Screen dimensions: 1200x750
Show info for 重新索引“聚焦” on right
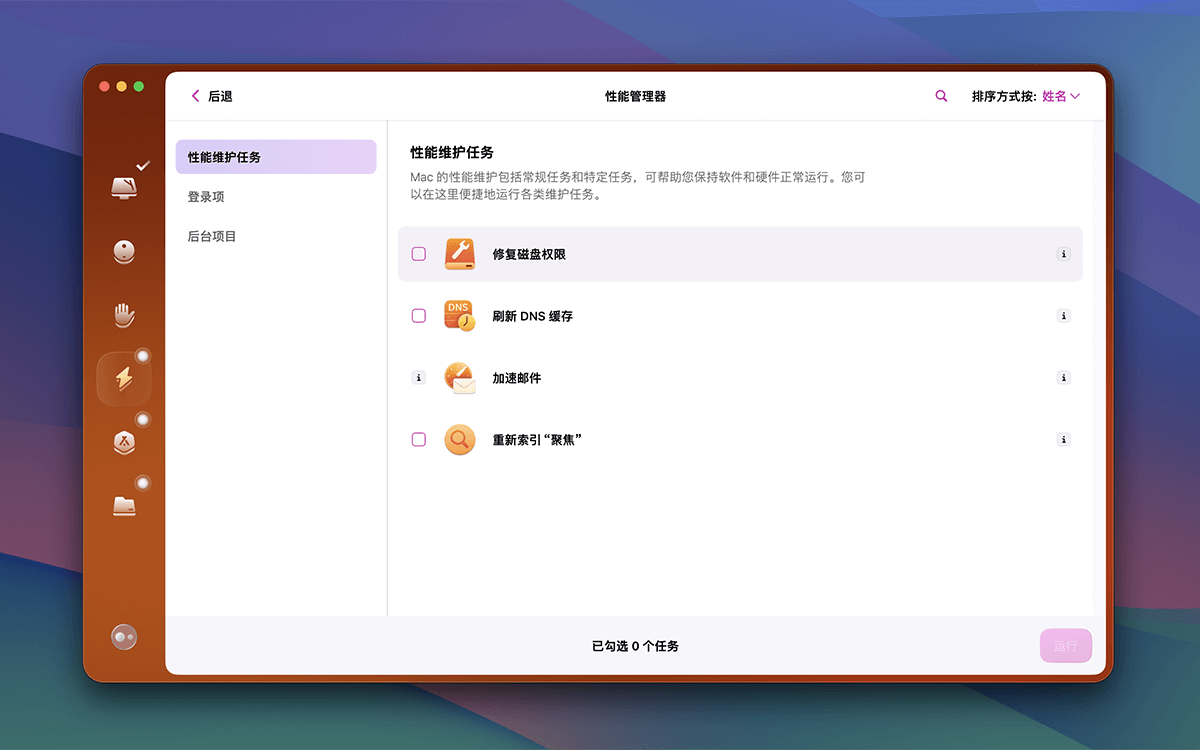click(1064, 440)
